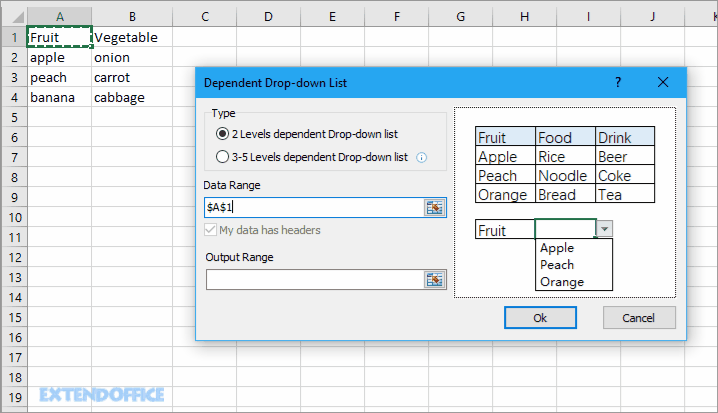Select row 4 header
This screenshot has height=413, width=718.
pos(13,97)
